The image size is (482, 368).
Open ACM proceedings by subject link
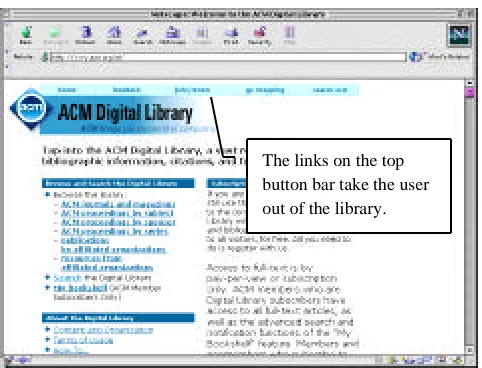tap(117, 213)
